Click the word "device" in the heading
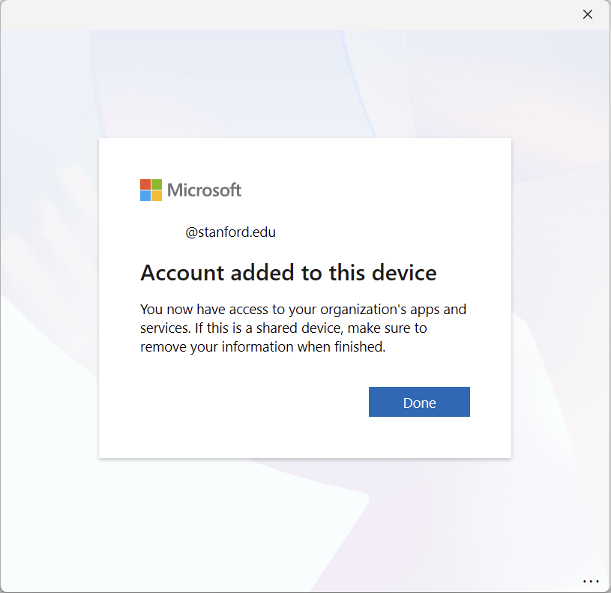 403,273
